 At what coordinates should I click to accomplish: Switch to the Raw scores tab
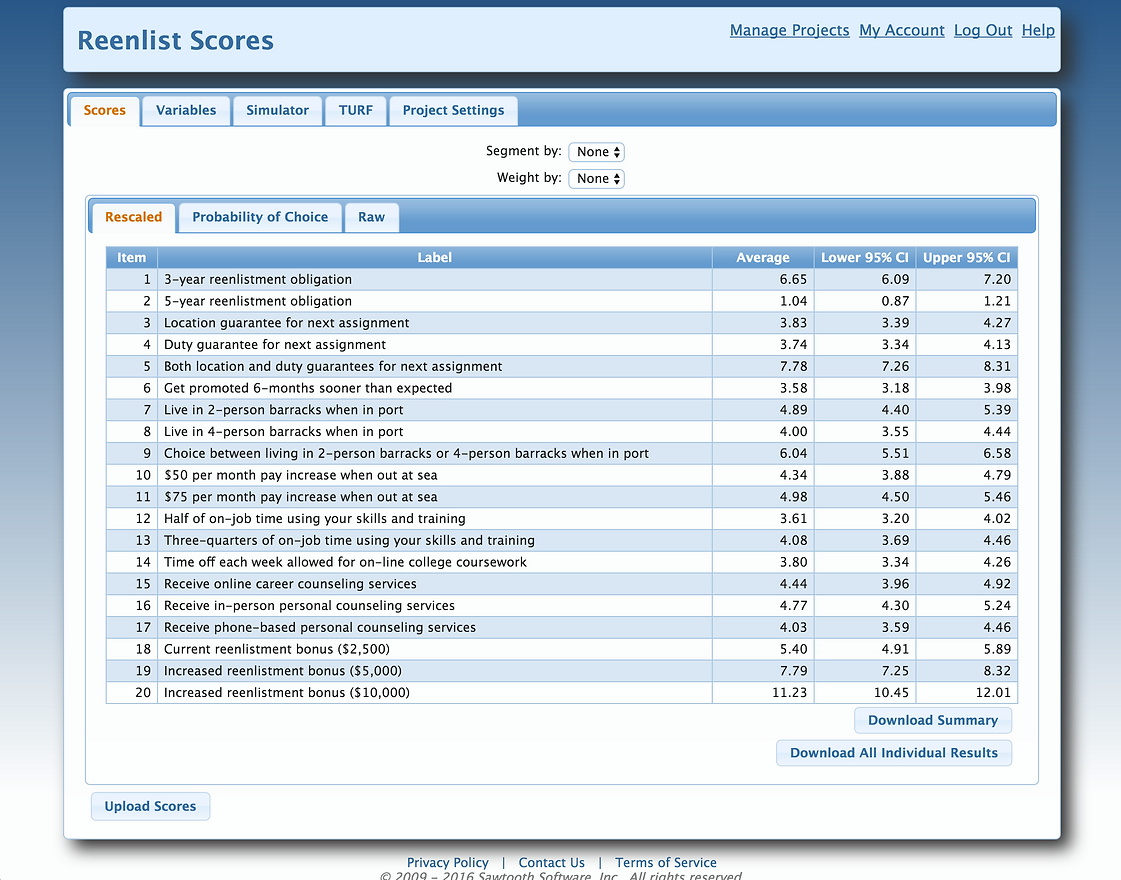(371, 217)
